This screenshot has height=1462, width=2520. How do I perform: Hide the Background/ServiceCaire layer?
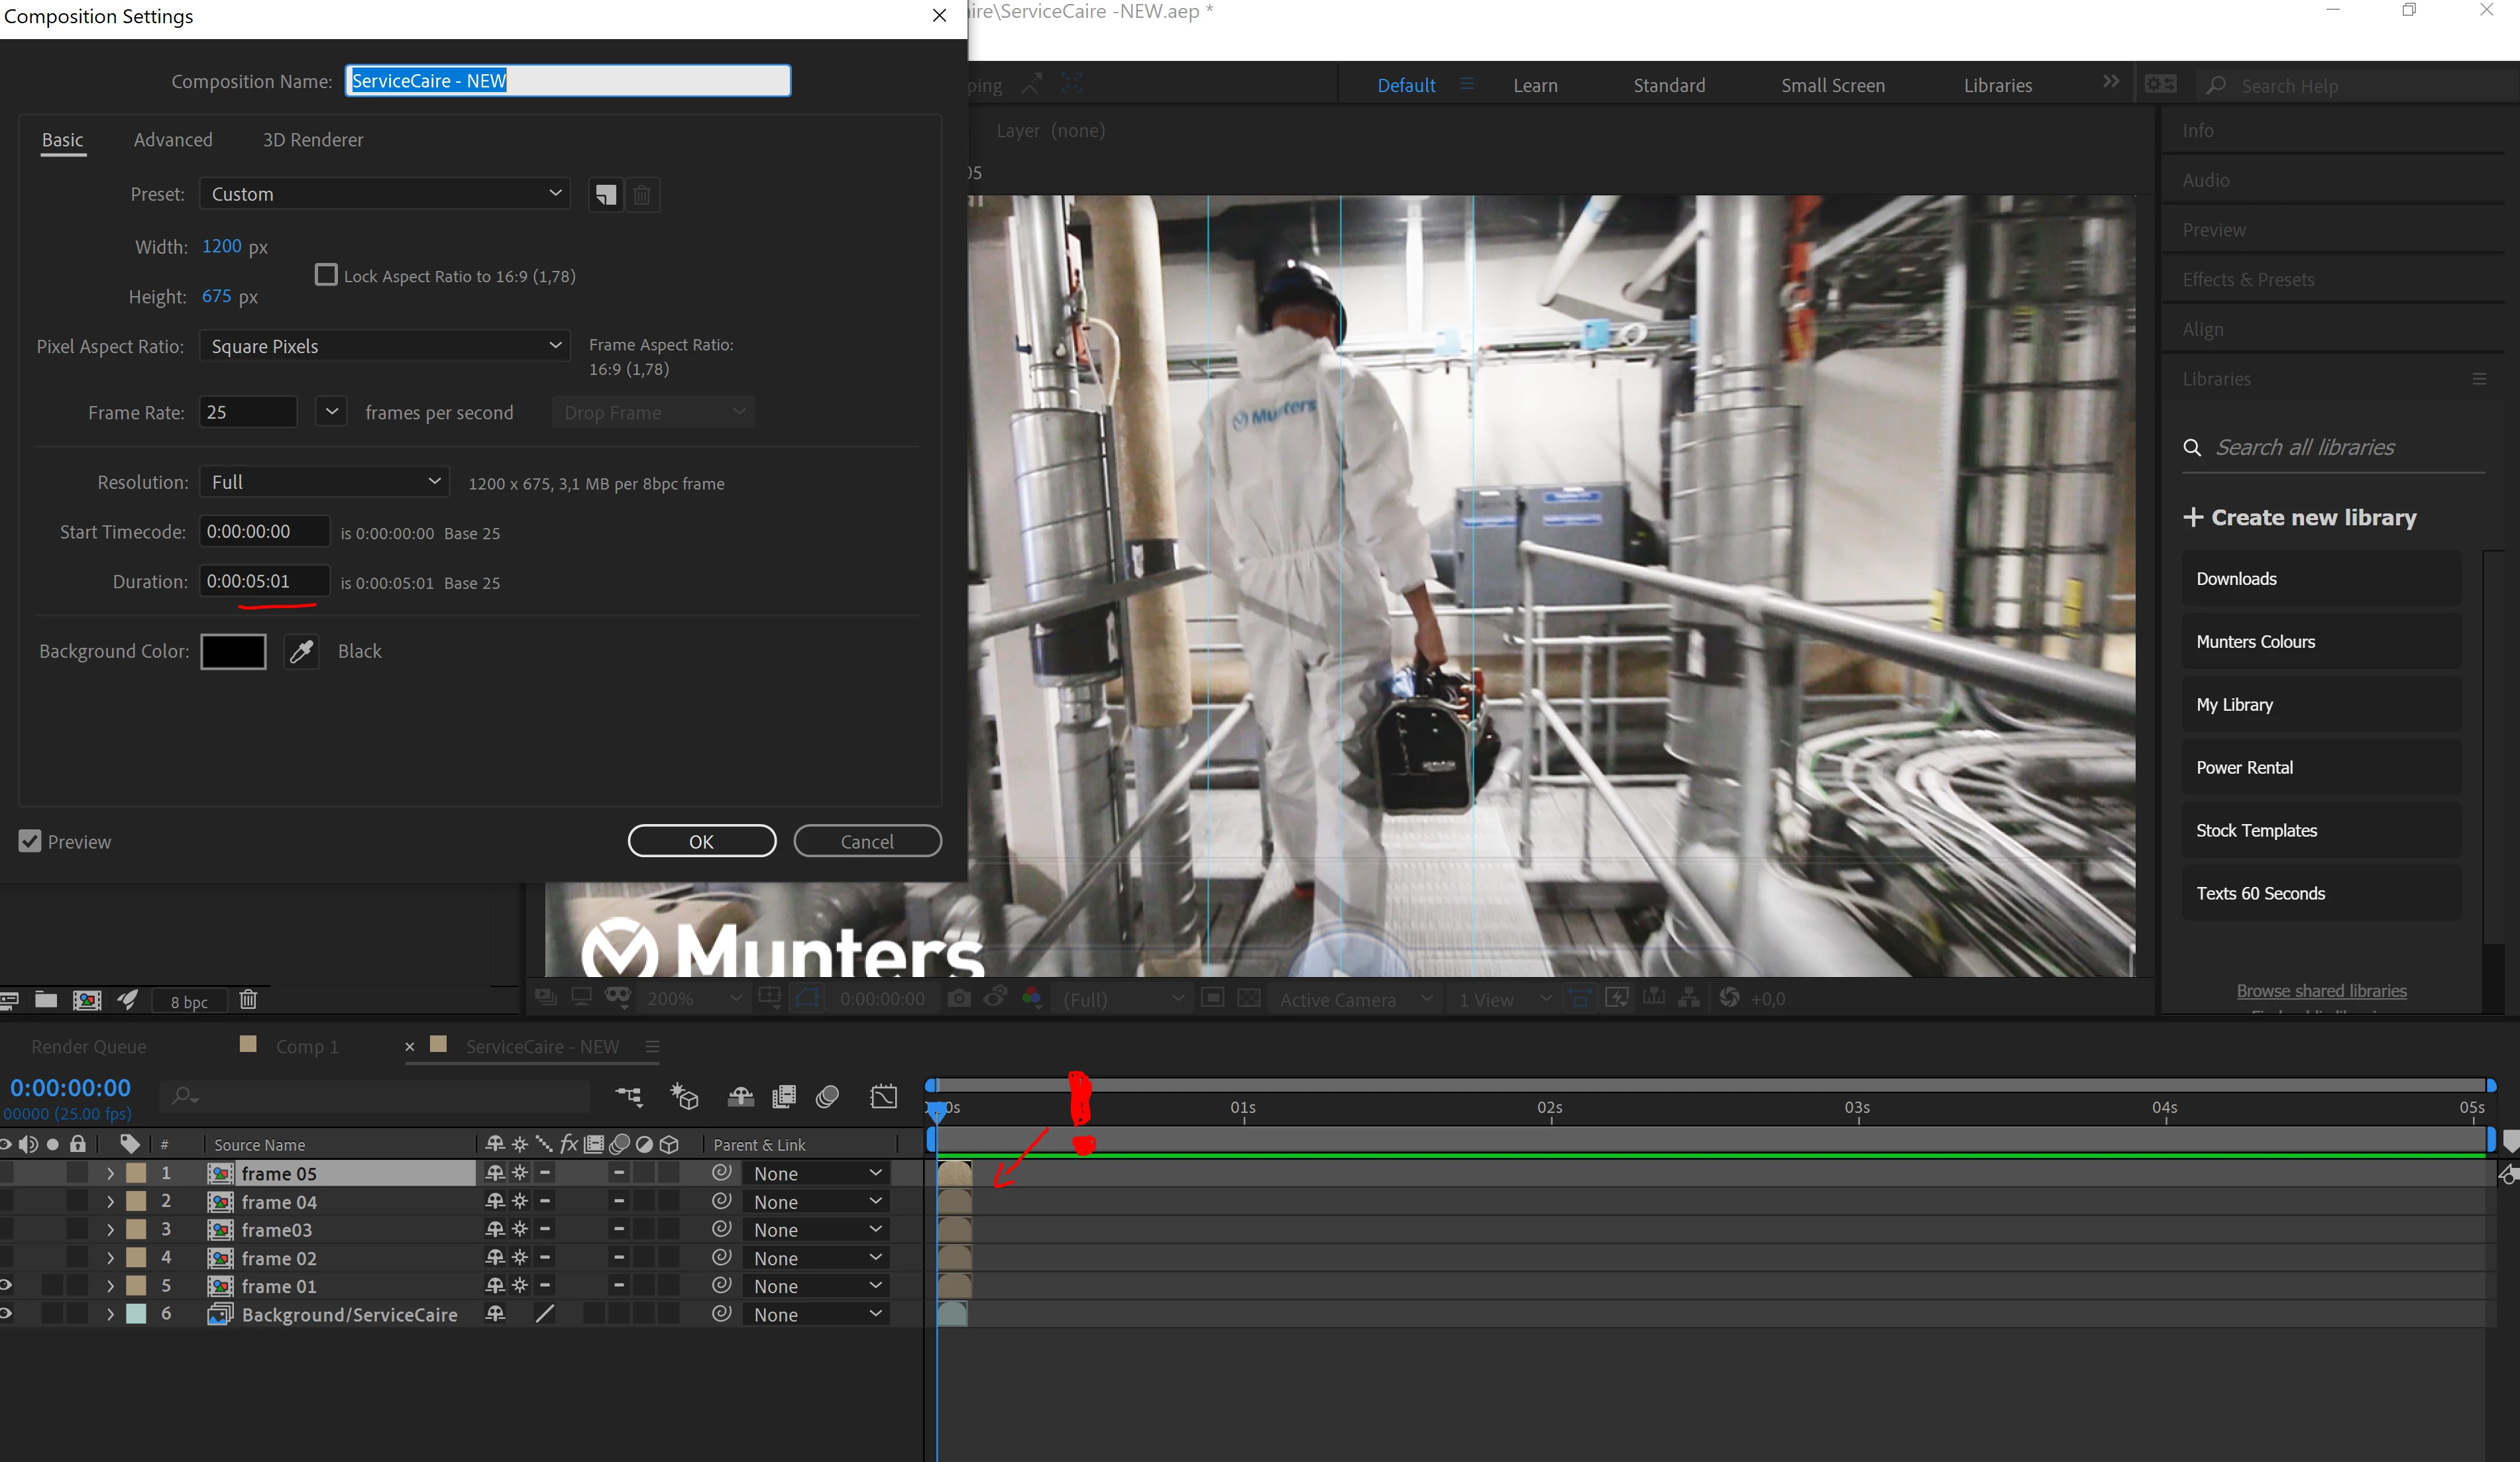click(6, 1314)
